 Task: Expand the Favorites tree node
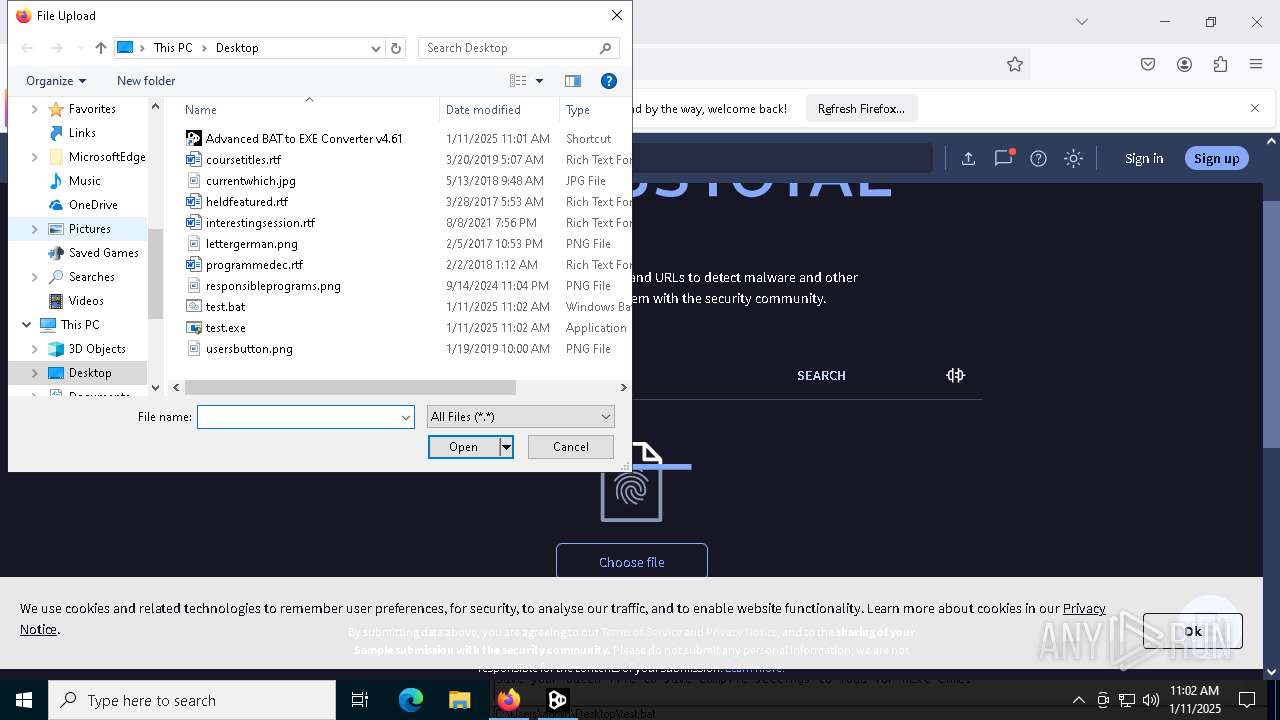[35, 109]
